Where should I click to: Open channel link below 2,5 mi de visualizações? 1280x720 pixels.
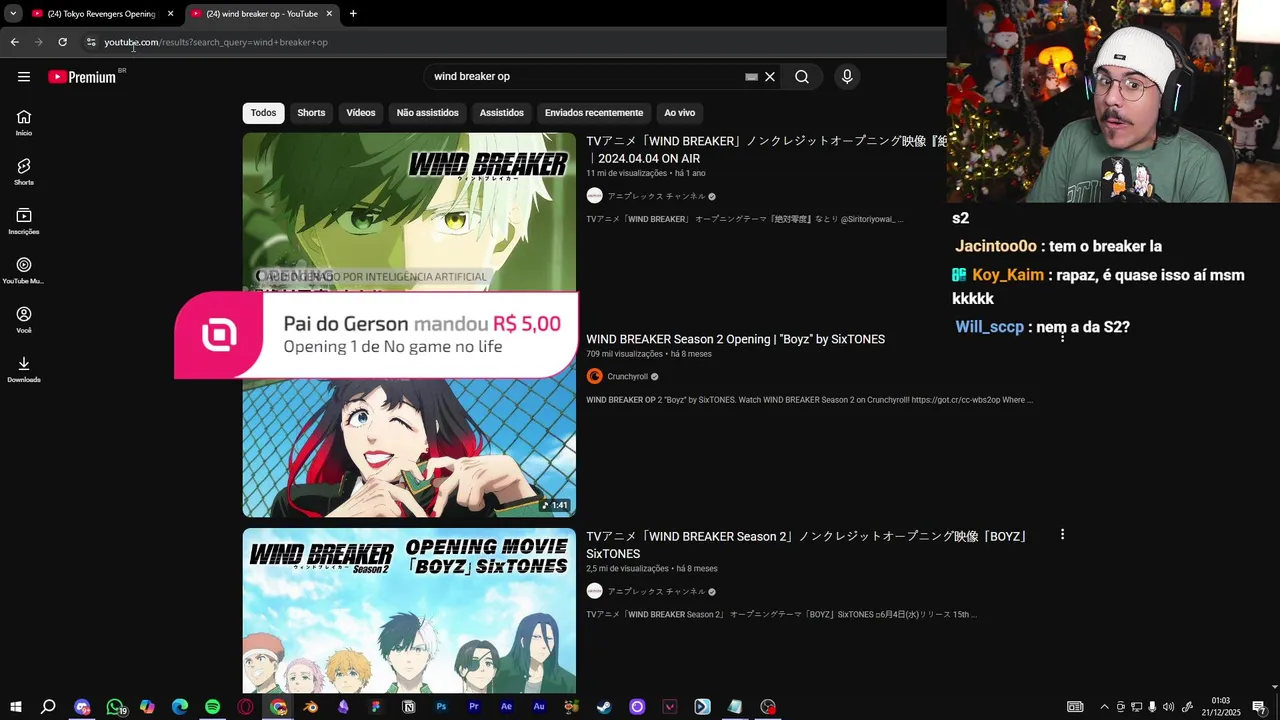pos(656,592)
